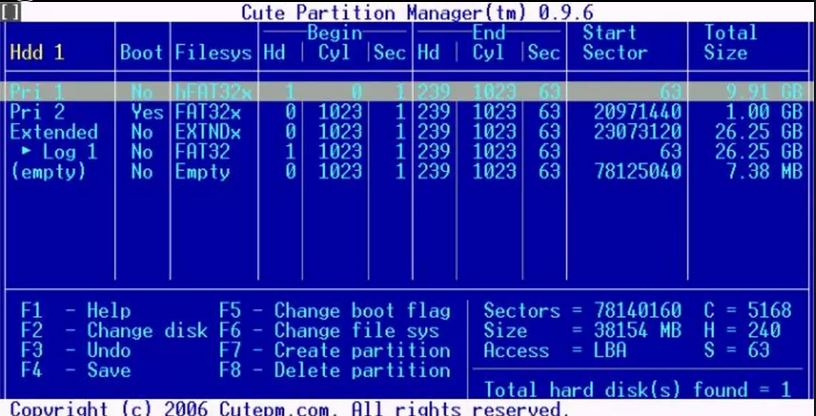Click F4 Save
This screenshot has width=816, height=416.
75,370
